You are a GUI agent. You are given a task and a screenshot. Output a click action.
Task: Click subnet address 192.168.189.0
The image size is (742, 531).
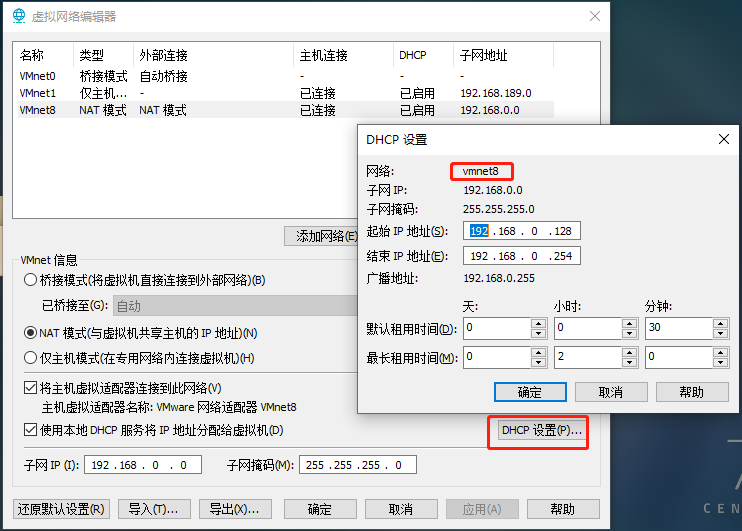tap(496, 93)
